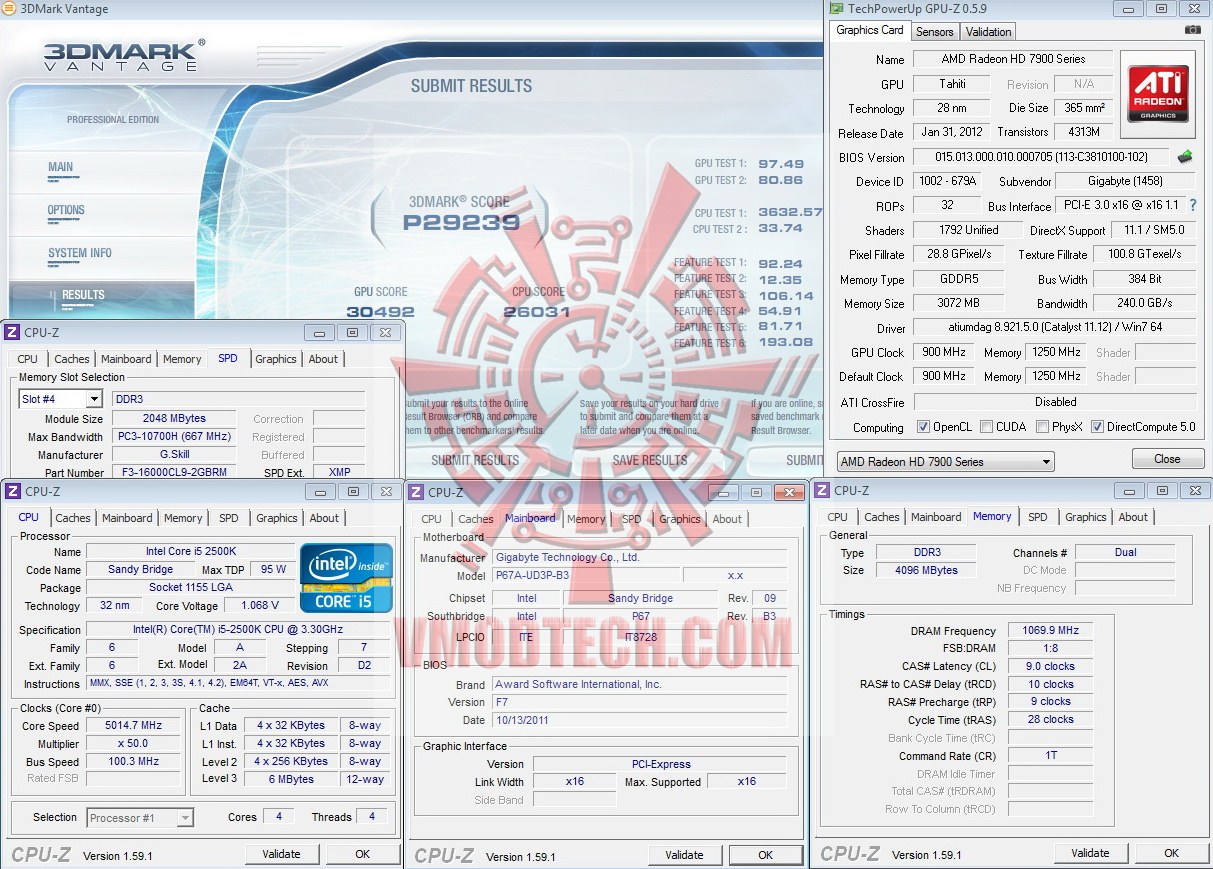The width and height of the screenshot is (1213, 869).
Task: Click the Driver field atiumdag 8.921.5.0
Action: pyautogui.click(x=1054, y=327)
